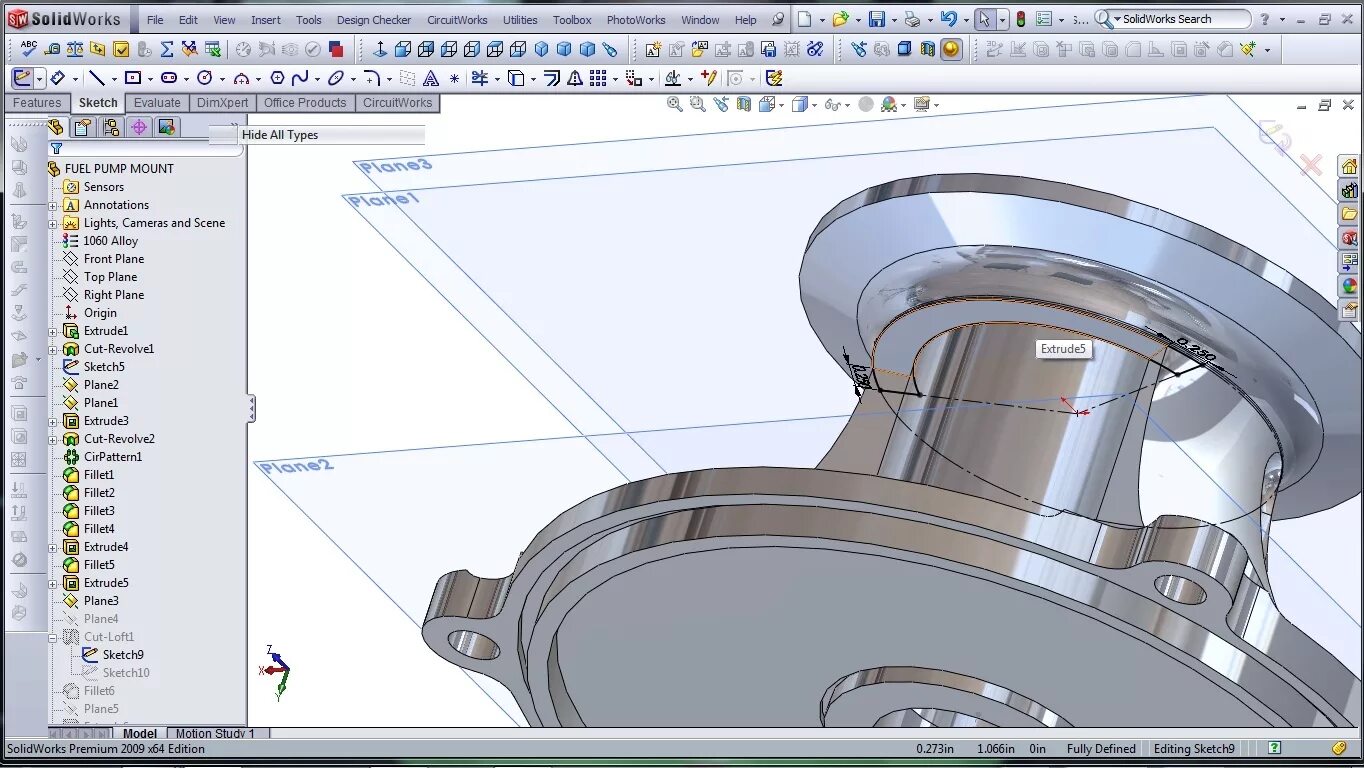Screen dimensions: 1364x768
Task: Open the ConfigurationManager tab icon
Action: click(x=111, y=127)
